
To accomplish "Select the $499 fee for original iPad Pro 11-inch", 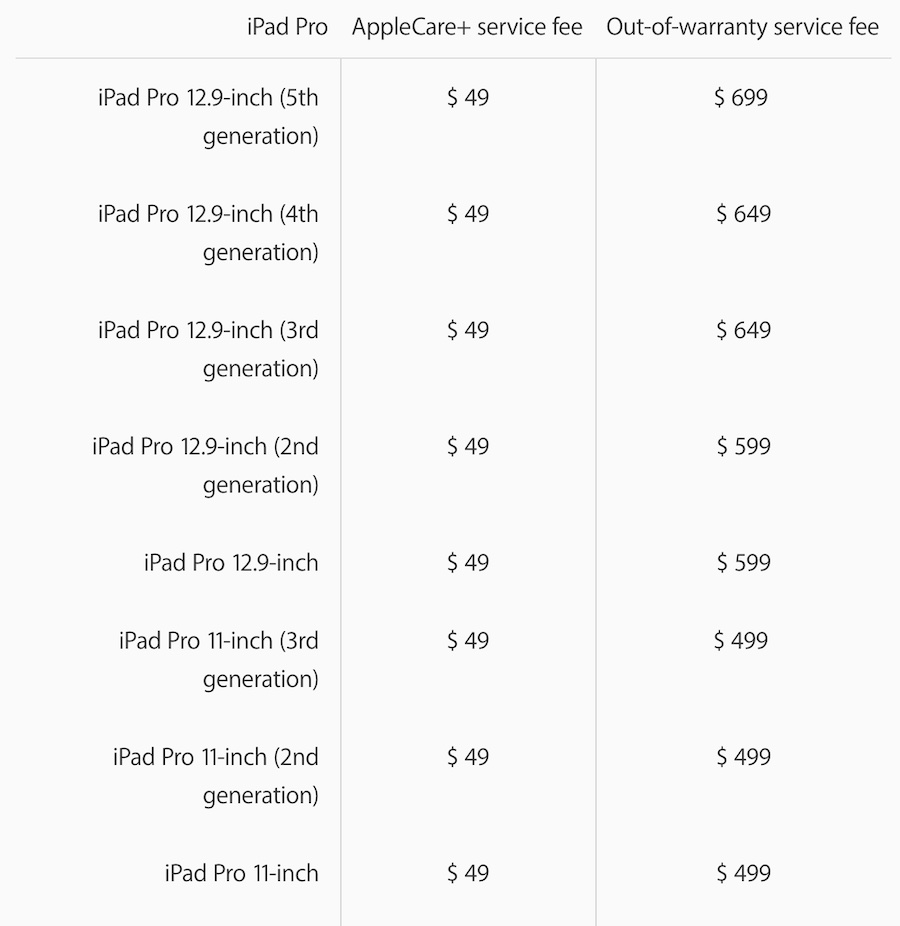I will [743, 873].
